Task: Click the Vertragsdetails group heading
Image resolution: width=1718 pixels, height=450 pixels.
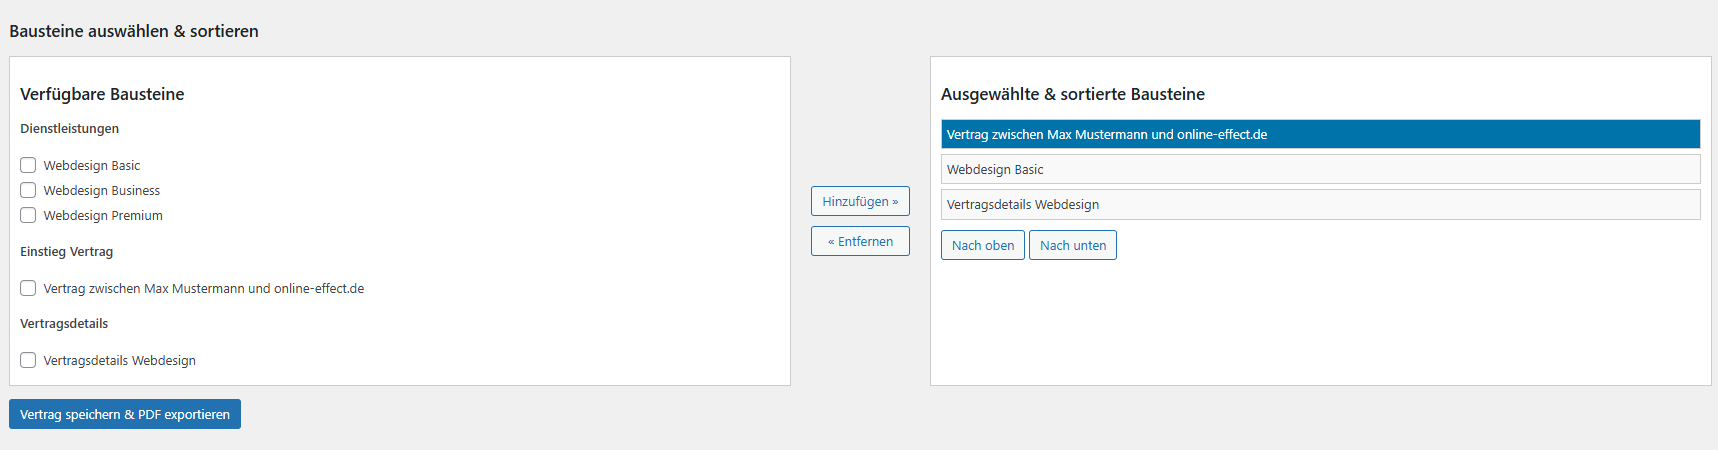Action: click(64, 324)
